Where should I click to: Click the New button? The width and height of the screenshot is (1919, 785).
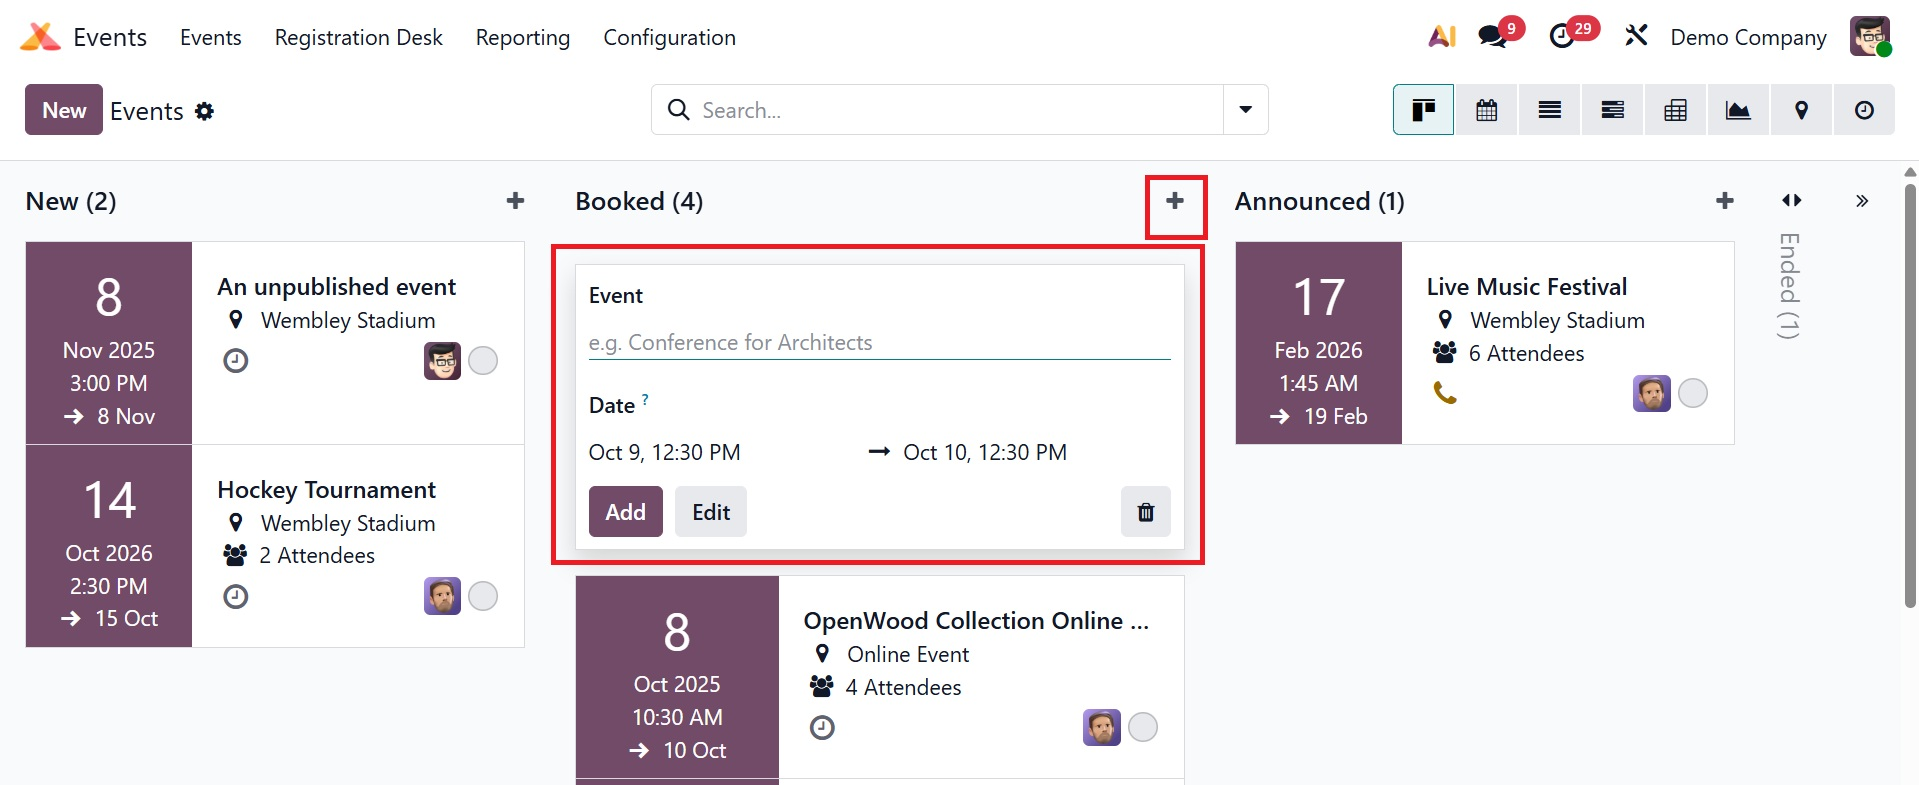pyautogui.click(x=64, y=110)
